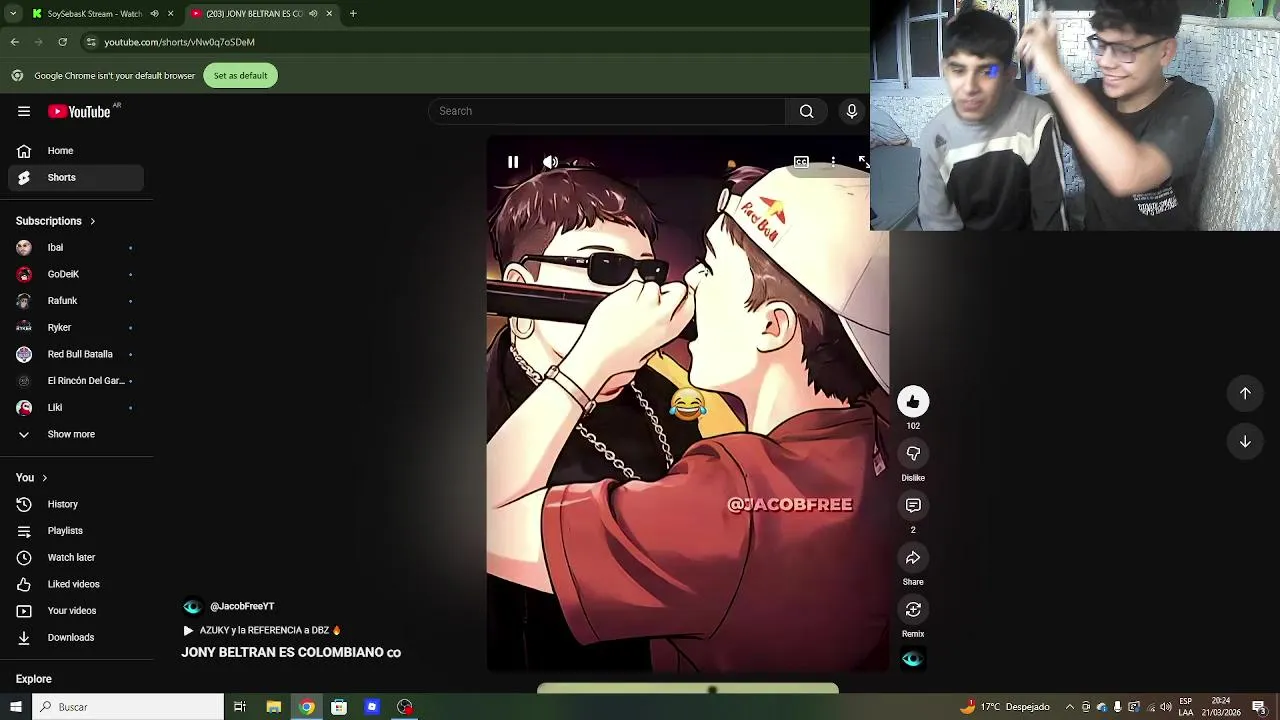1280x720 pixels.
Task: Open Liki channel subscription
Action: (x=76, y=408)
